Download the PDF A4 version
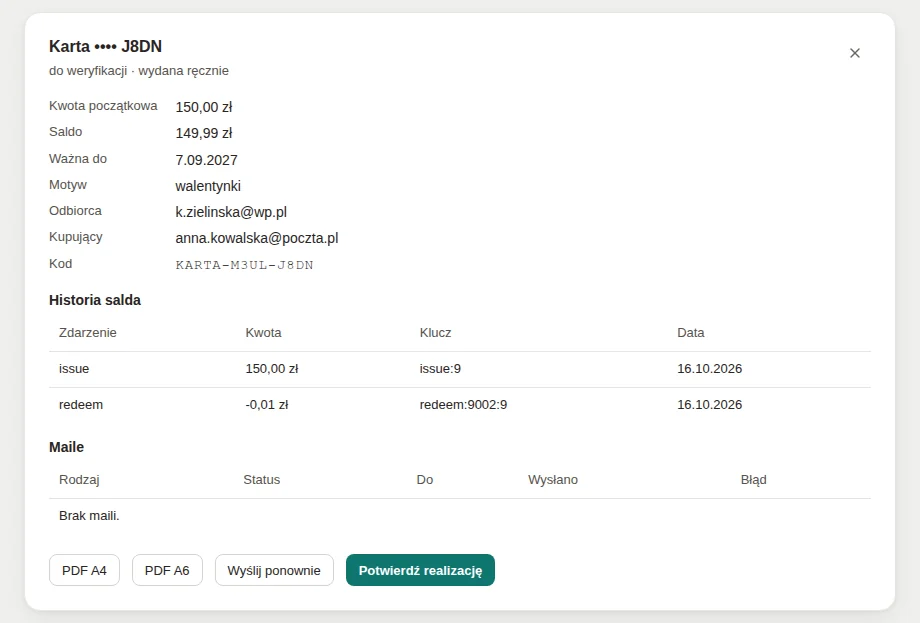 pyautogui.click(x=84, y=570)
